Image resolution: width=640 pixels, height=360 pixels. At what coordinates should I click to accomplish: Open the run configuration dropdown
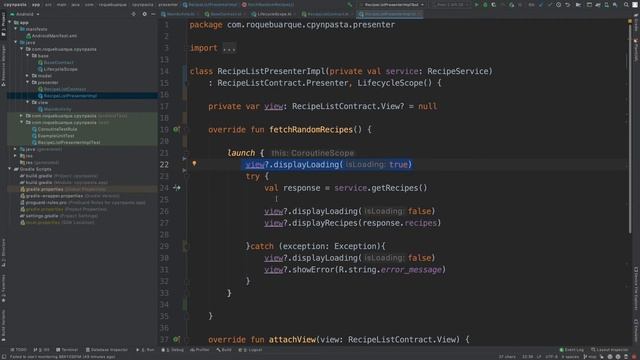pos(392,5)
